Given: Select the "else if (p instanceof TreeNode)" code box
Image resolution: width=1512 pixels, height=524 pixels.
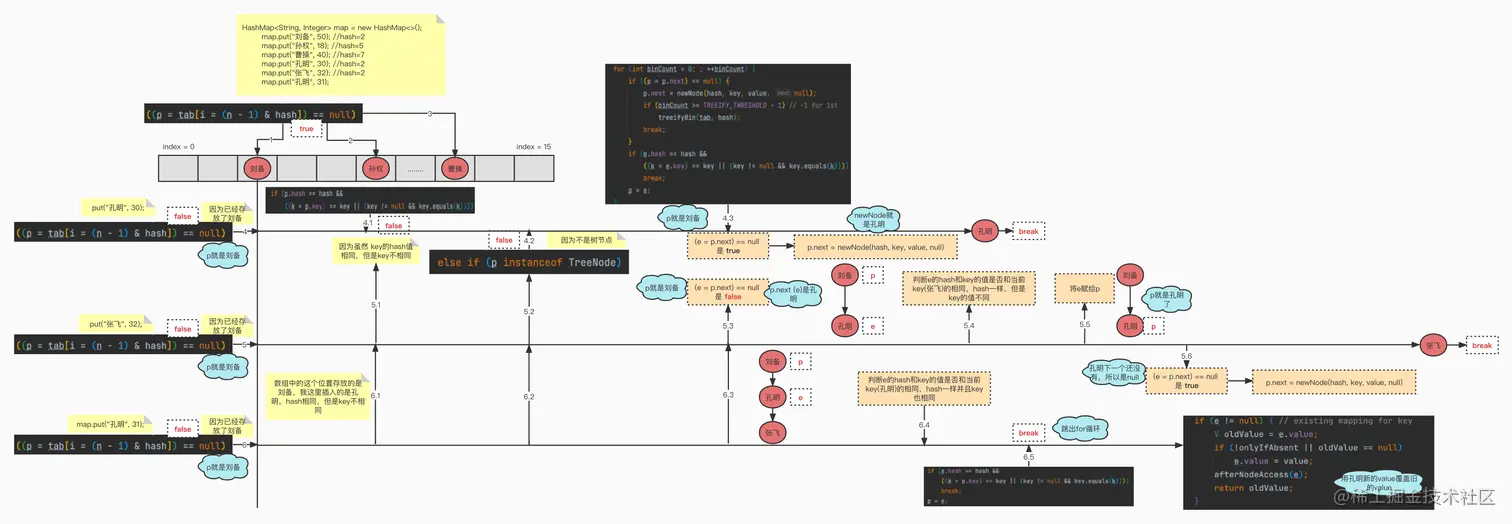Looking at the screenshot, I should pyautogui.click(x=530, y=262).
